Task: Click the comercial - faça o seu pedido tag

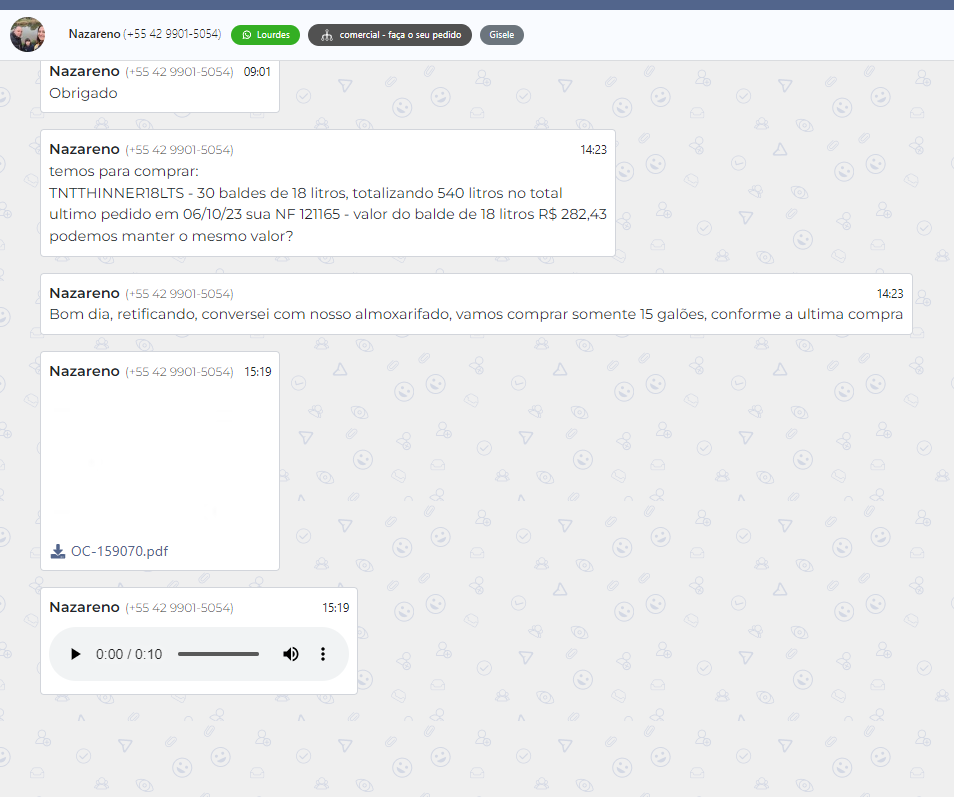Action: tap(400, 35)
